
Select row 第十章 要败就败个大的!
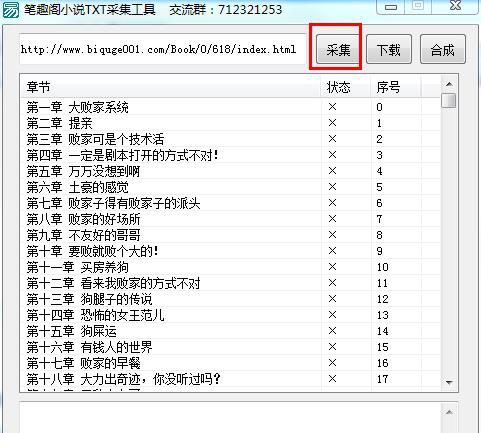tap(231, 251)
